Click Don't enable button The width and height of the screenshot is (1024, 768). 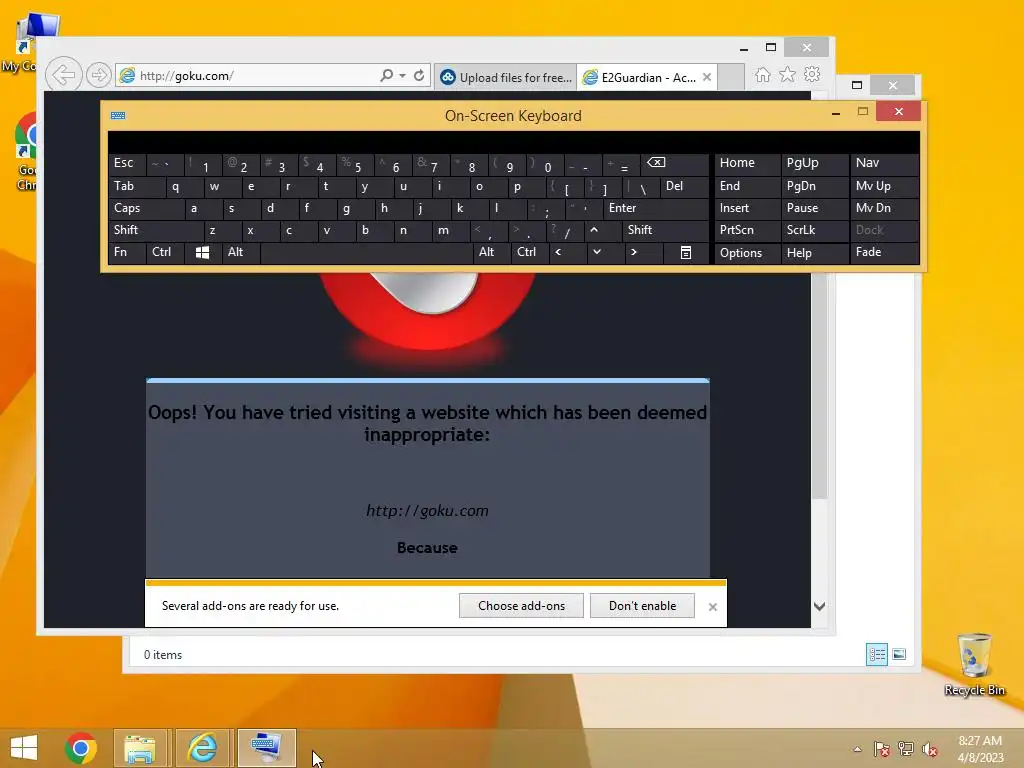pos(642,605)
